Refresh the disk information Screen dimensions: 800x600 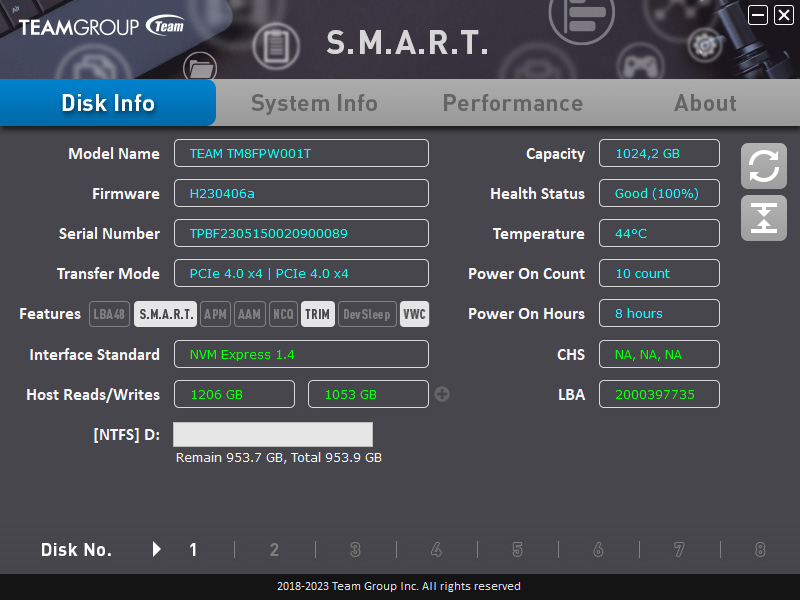point(763,166)
